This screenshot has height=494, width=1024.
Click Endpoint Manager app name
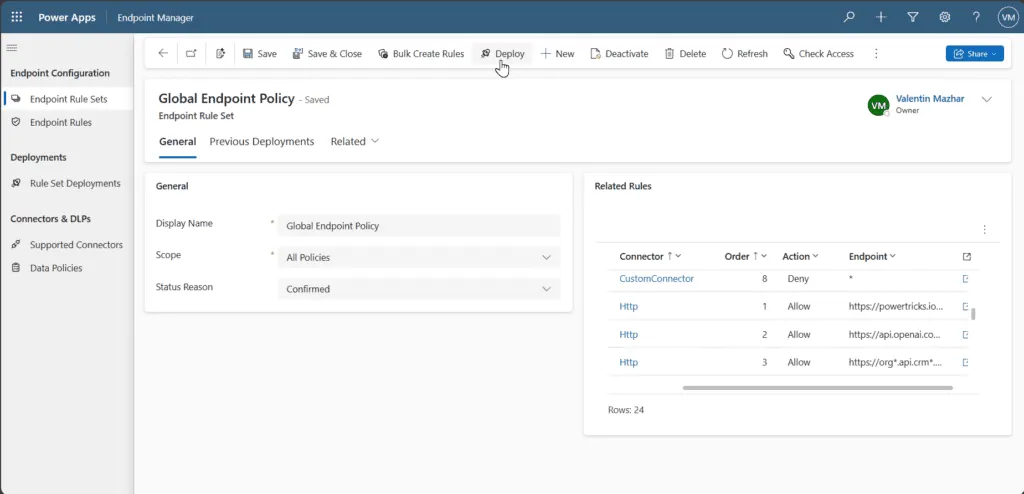[155, 18]
